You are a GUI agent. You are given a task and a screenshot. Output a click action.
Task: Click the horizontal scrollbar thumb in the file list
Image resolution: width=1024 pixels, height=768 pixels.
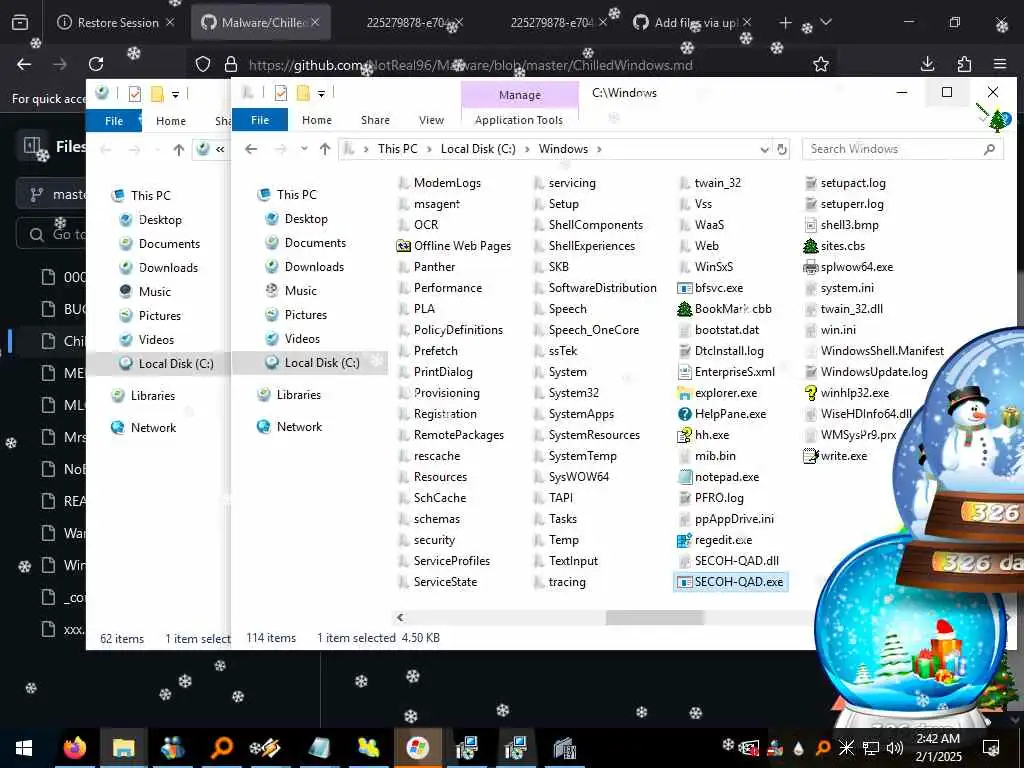pyautogui.click(x=654, y=617)
